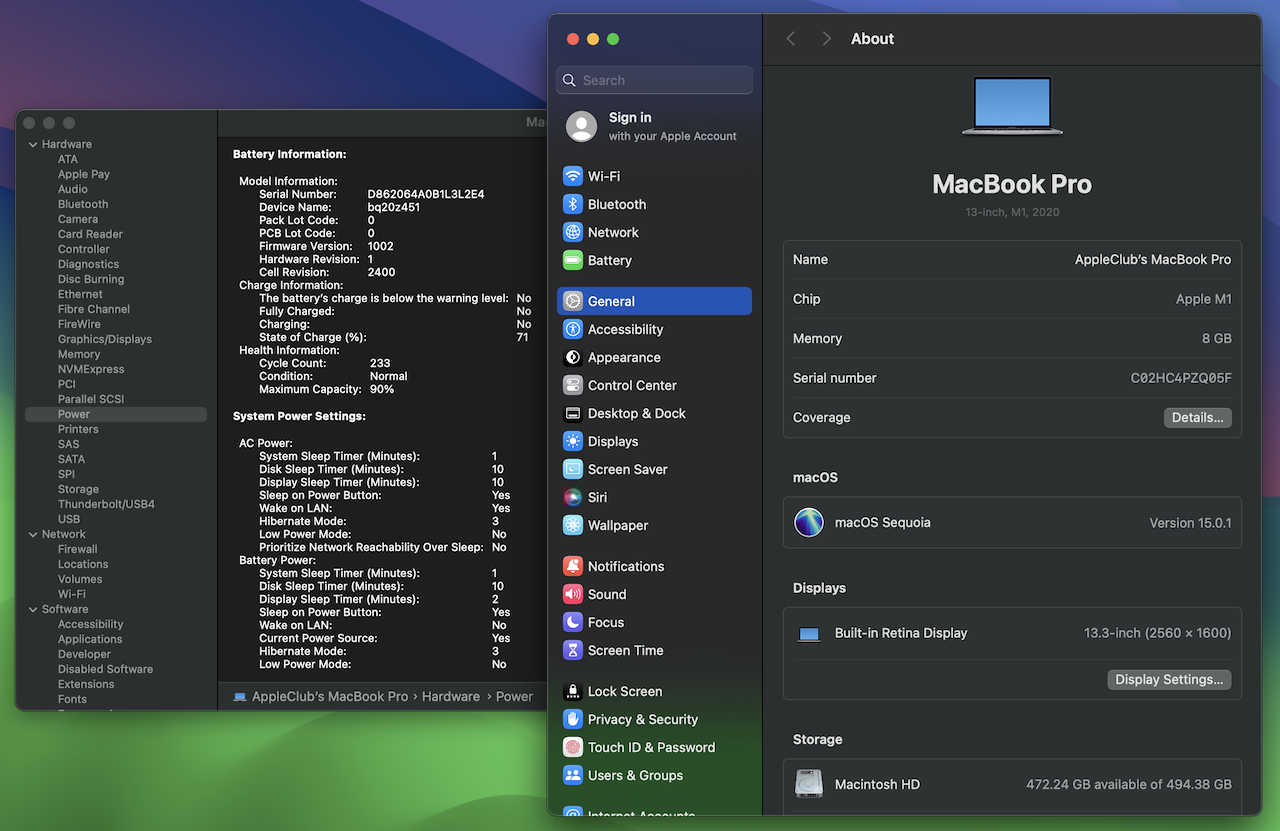The width and height of the screenshot is (1280, 831).
Task: Click the Apple M1 chip value
Action: click(x=1204, y=299)
